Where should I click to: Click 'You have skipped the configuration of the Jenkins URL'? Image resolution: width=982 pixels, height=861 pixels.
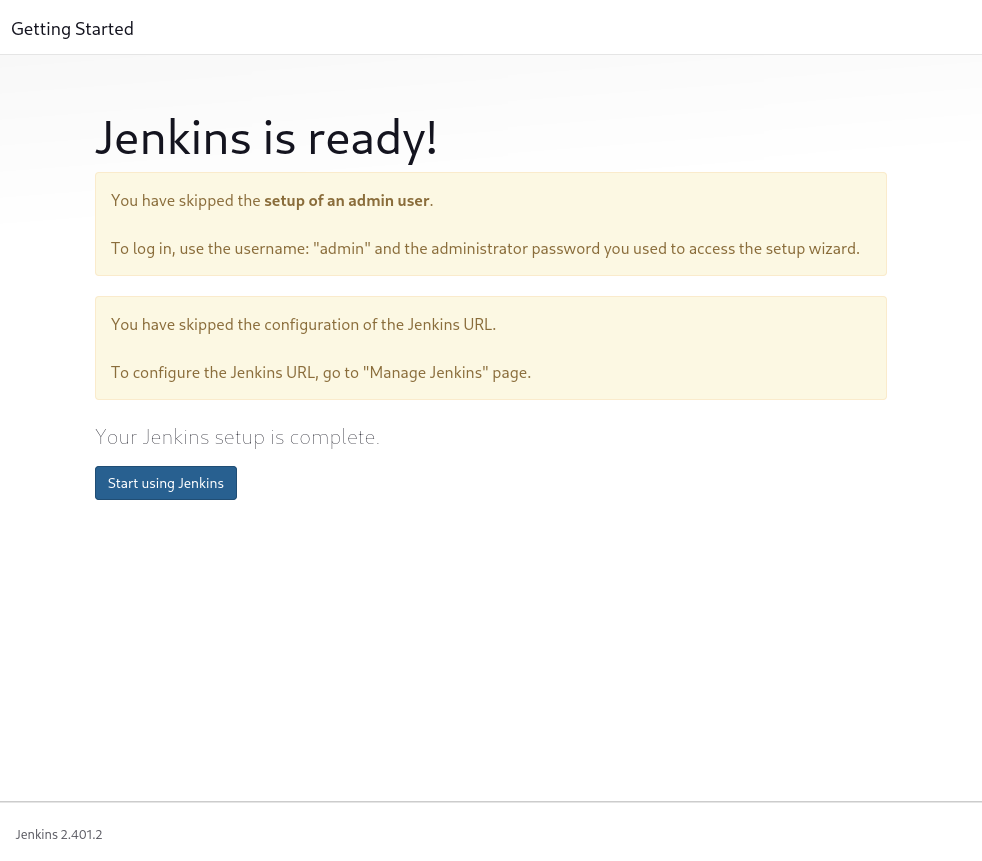pyautogui.click(x=303, y=324)
